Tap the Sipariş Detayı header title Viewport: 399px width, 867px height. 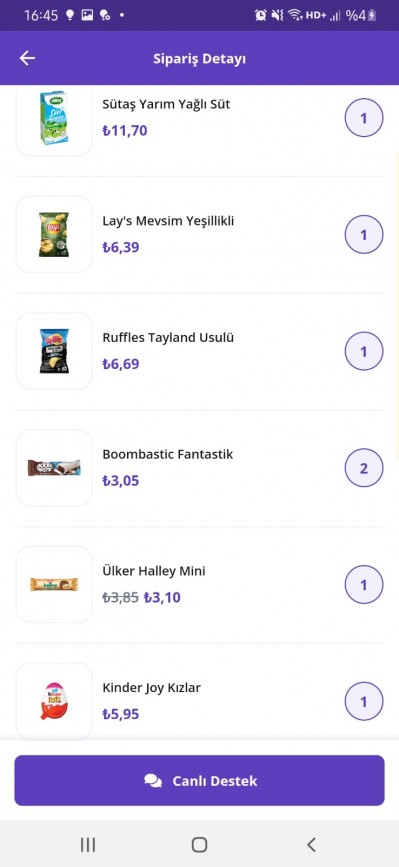point(200,59)
